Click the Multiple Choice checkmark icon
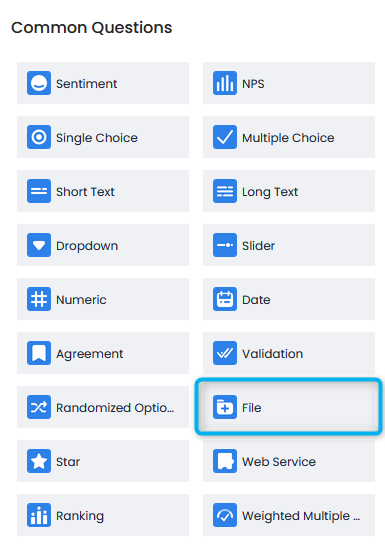Viewport: 385px width, 546px height. 225,137
